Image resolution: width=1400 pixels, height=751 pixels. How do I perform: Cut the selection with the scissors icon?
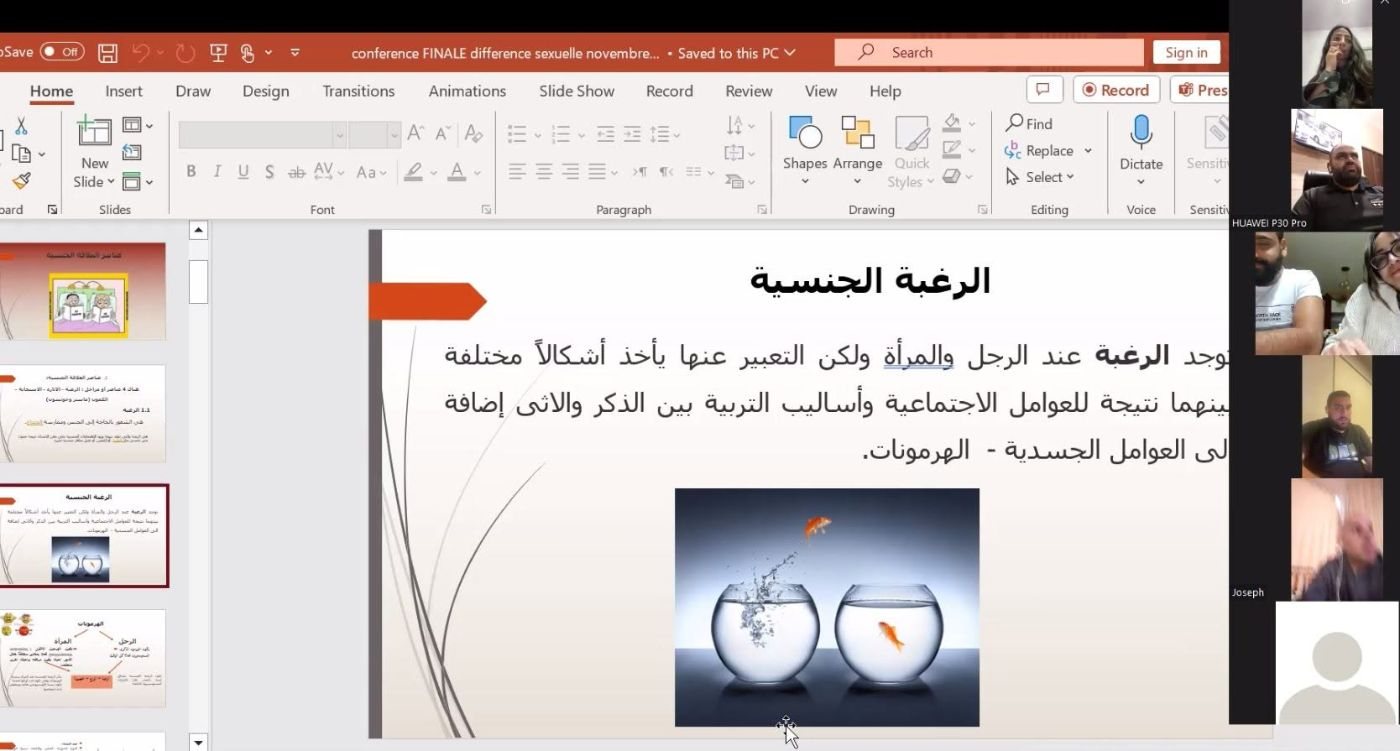[x=20, y=127]
